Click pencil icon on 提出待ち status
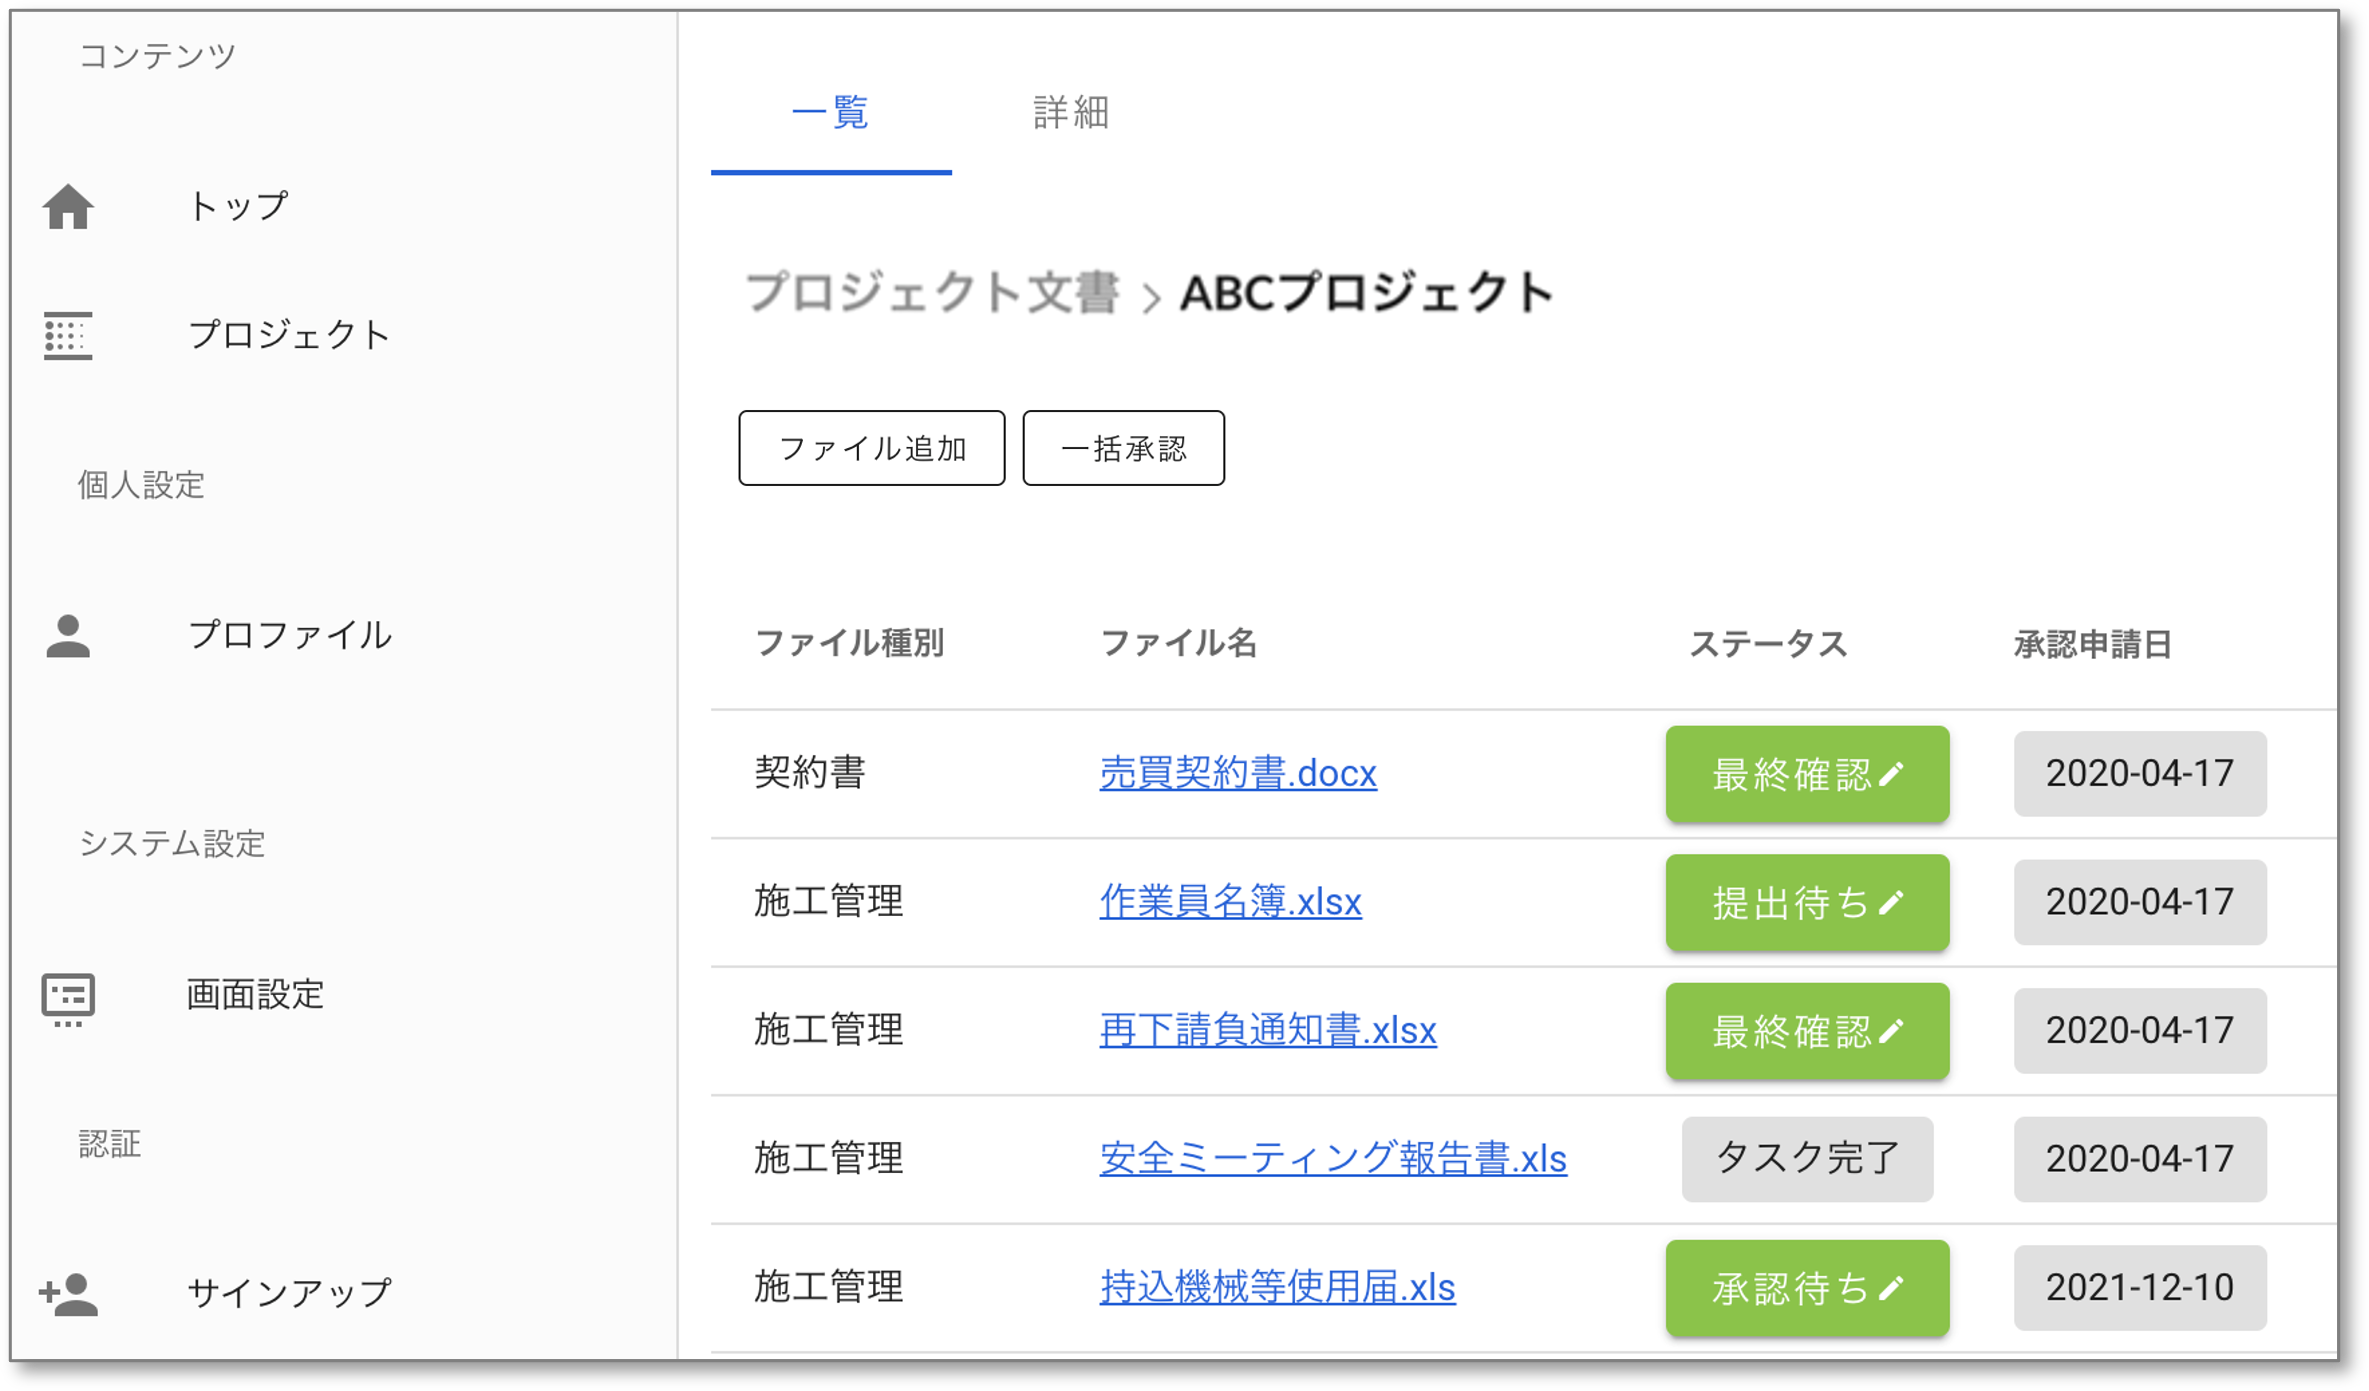Screen dimensions: 2369x1391 tap(1891, 903)
